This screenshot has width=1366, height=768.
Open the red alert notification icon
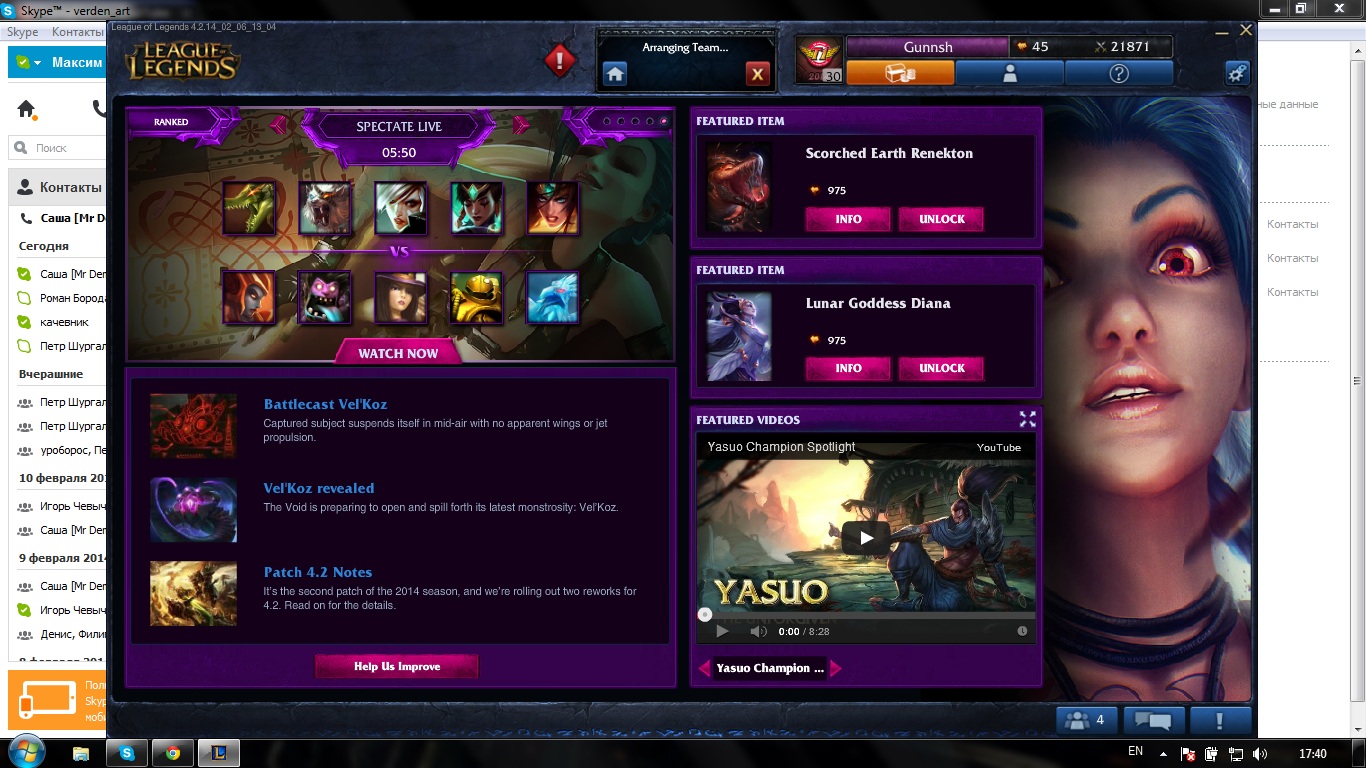tap(560, 61)
